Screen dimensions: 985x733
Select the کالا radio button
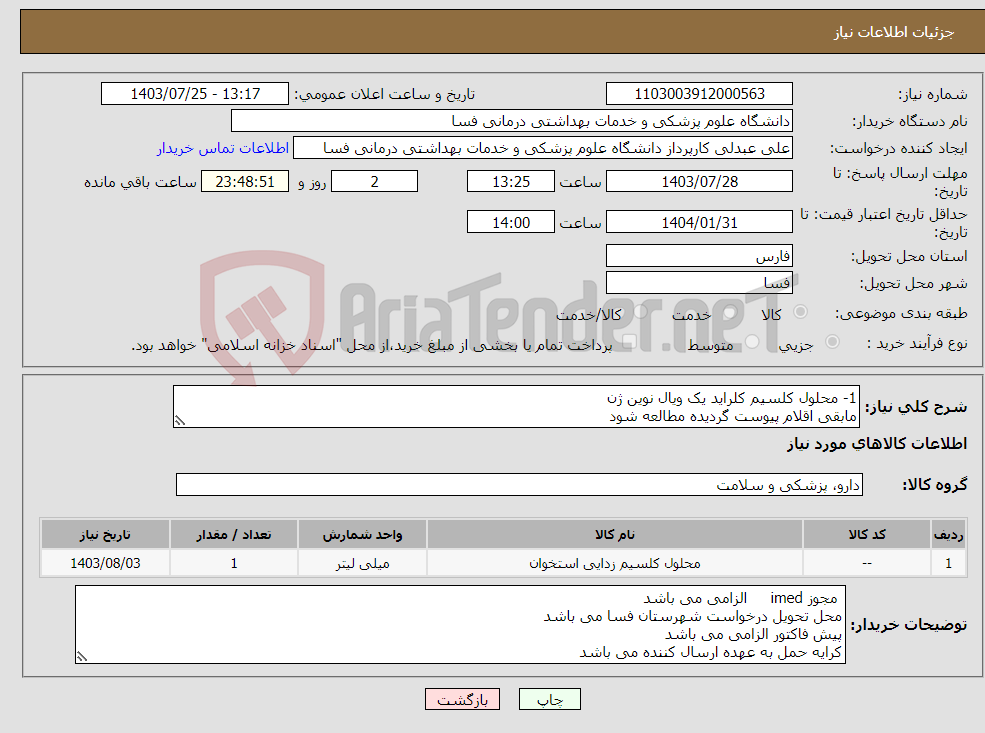pos(800,312)
